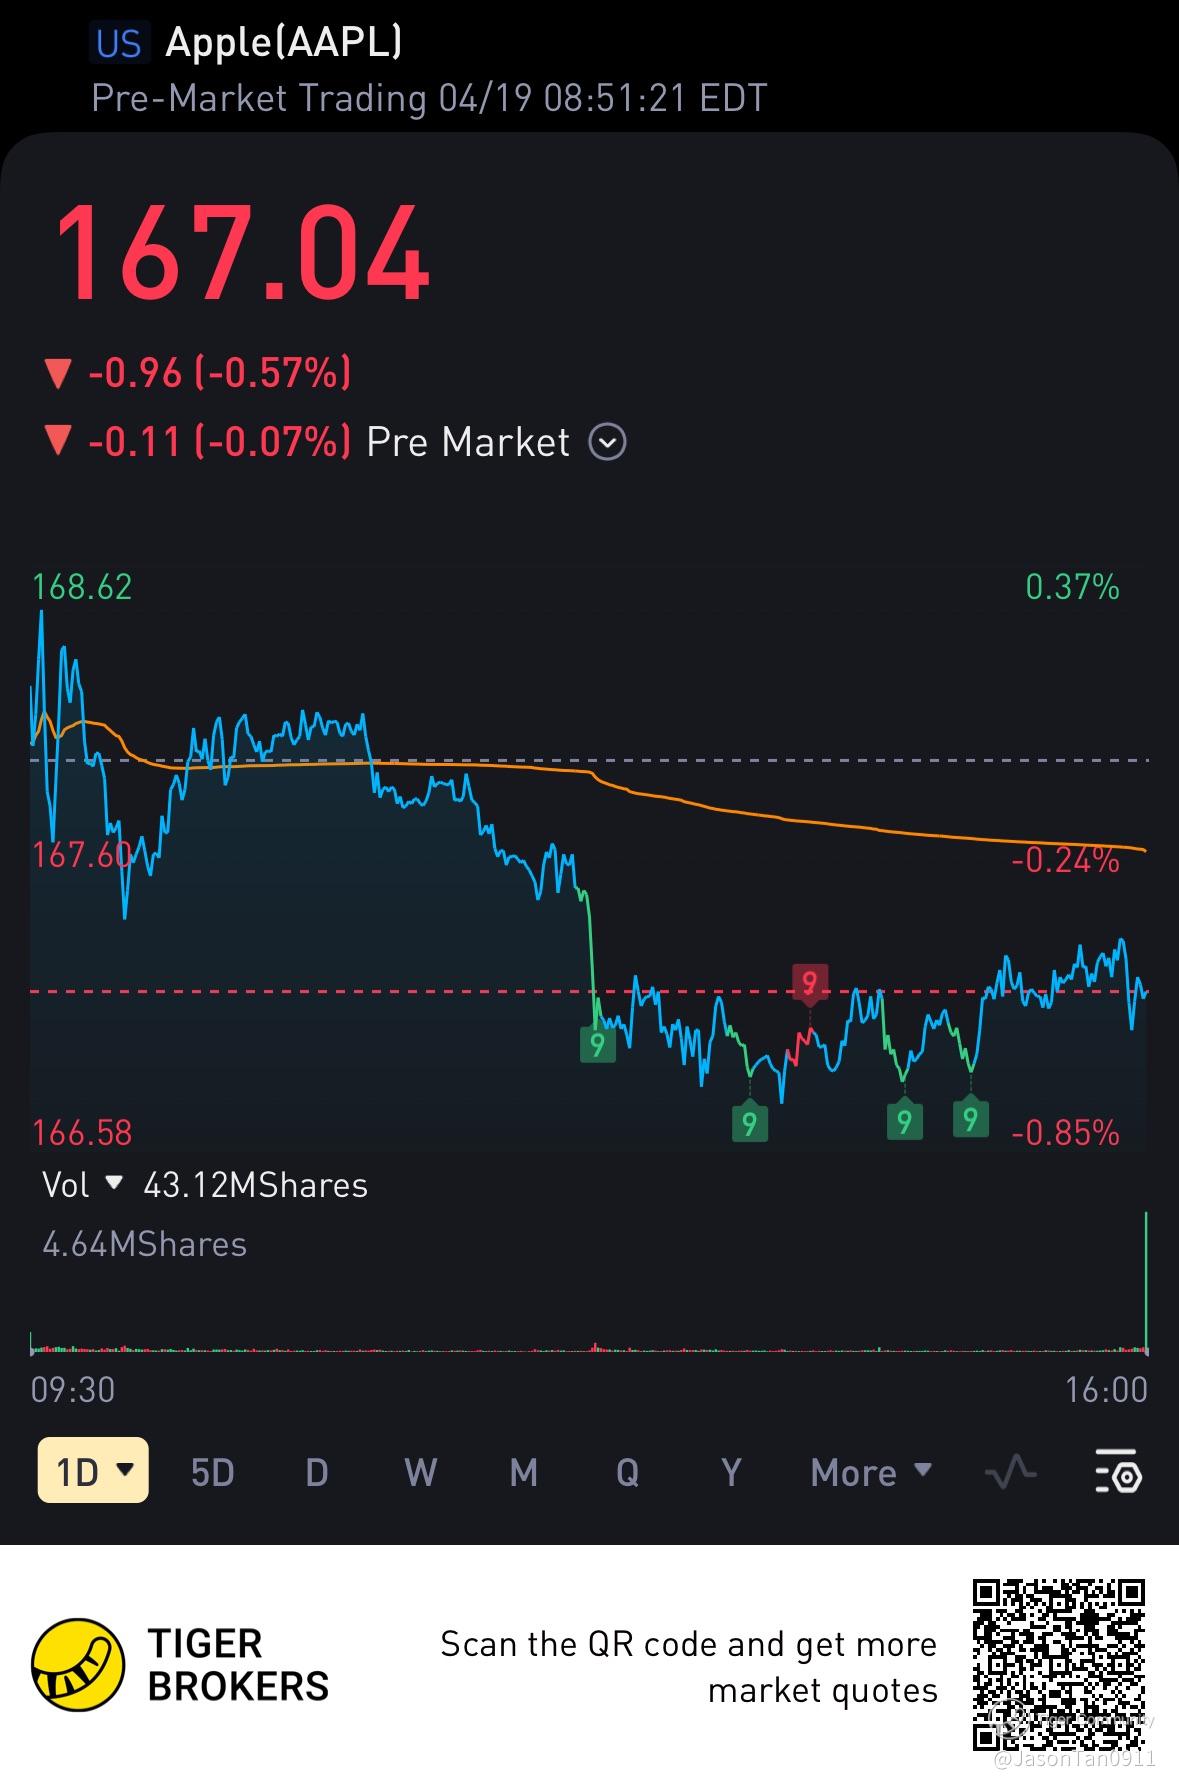This screenshot has height=1785, width=1179.
Task: Tap the Apple(AAPL) stock title
Action: [x=284, y=42]
